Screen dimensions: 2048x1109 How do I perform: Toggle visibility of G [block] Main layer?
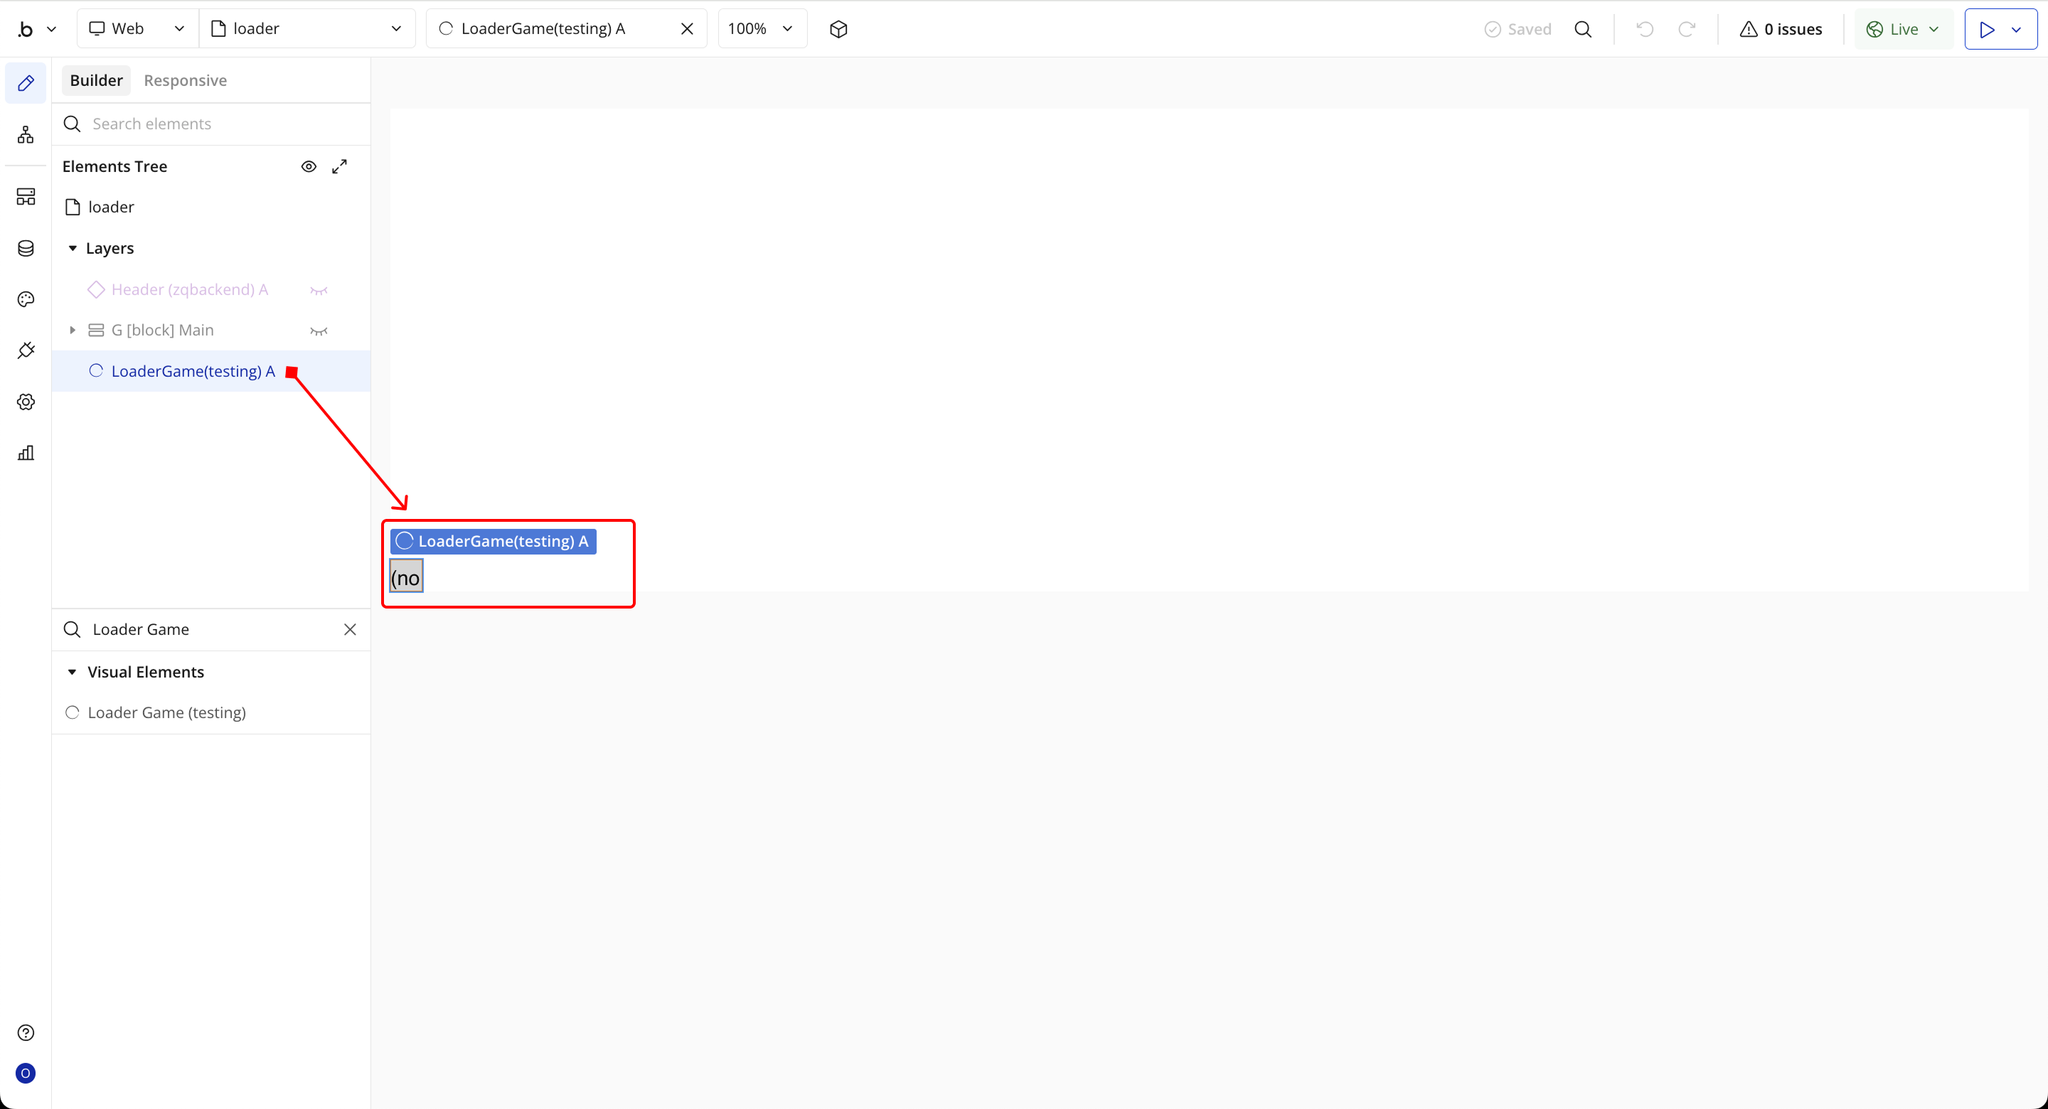pyautogui.click(x=319, y=331)
